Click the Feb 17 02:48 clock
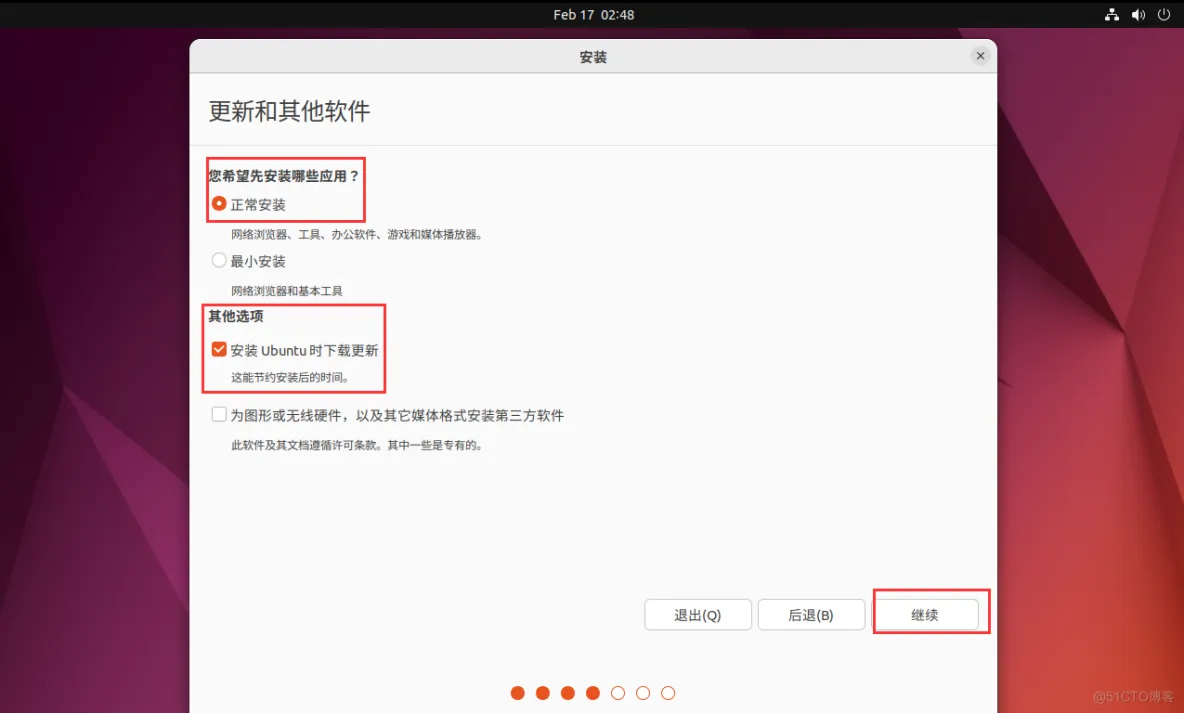The height and width of the screenshot is (713, 1184). click(x=594, y=14)
